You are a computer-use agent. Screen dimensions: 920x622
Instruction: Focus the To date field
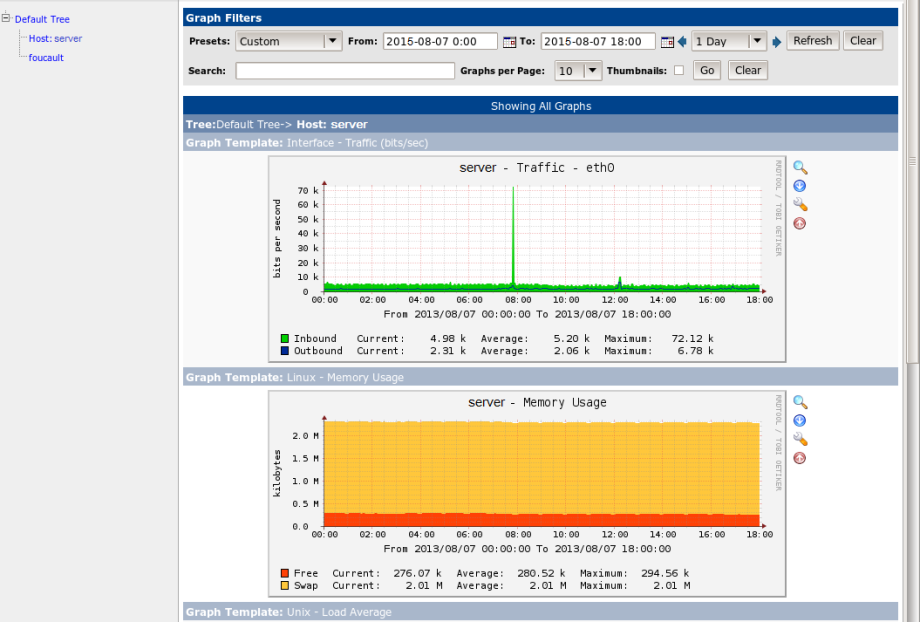[598, 41]
